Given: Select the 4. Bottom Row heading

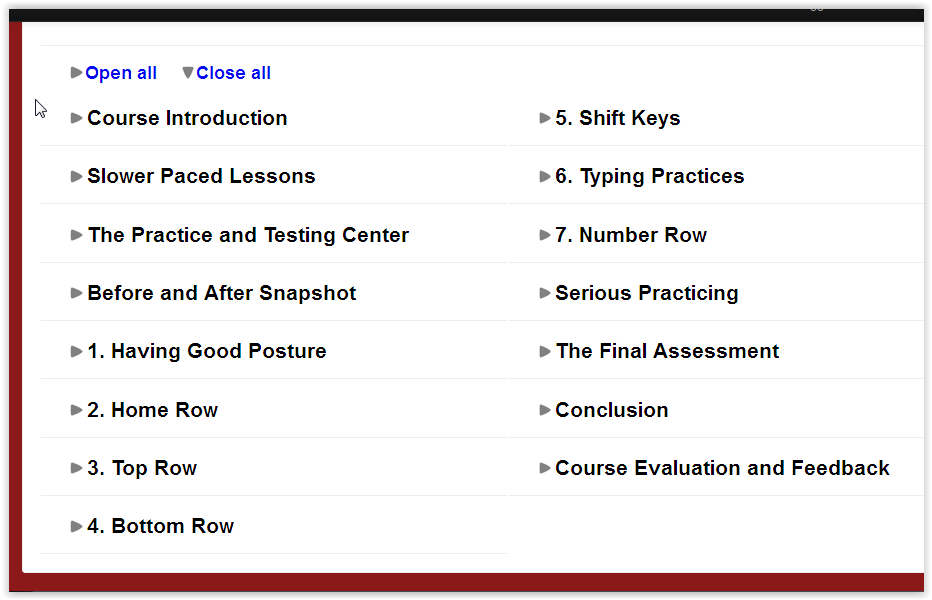Looking at the screenshot, I should coord(161,525).
